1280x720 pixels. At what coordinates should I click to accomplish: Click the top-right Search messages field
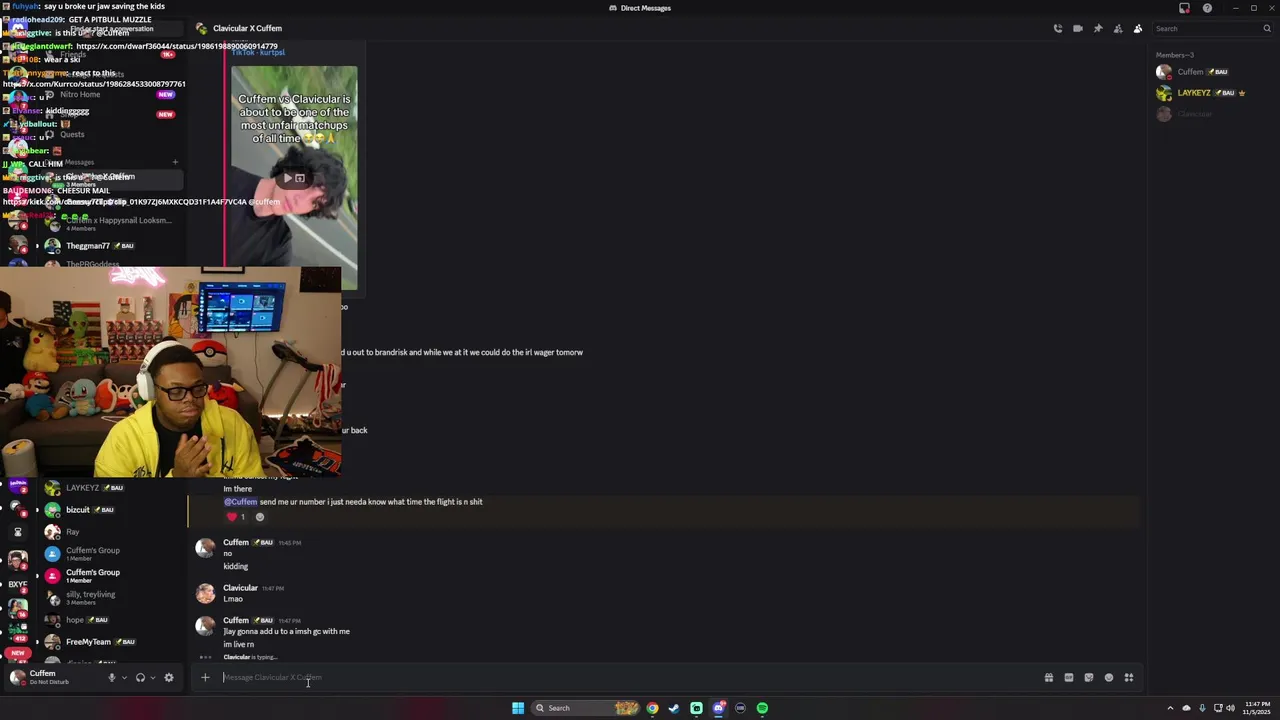1211,28
